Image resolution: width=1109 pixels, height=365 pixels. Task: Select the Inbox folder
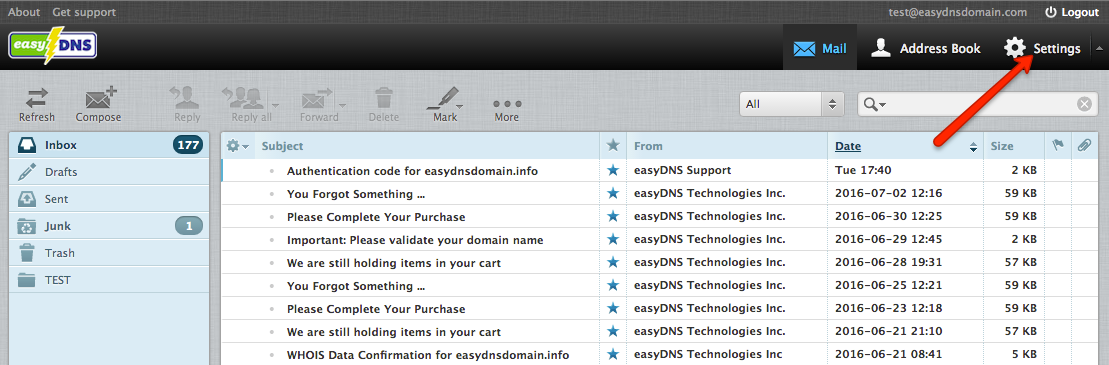pos(109,145)
